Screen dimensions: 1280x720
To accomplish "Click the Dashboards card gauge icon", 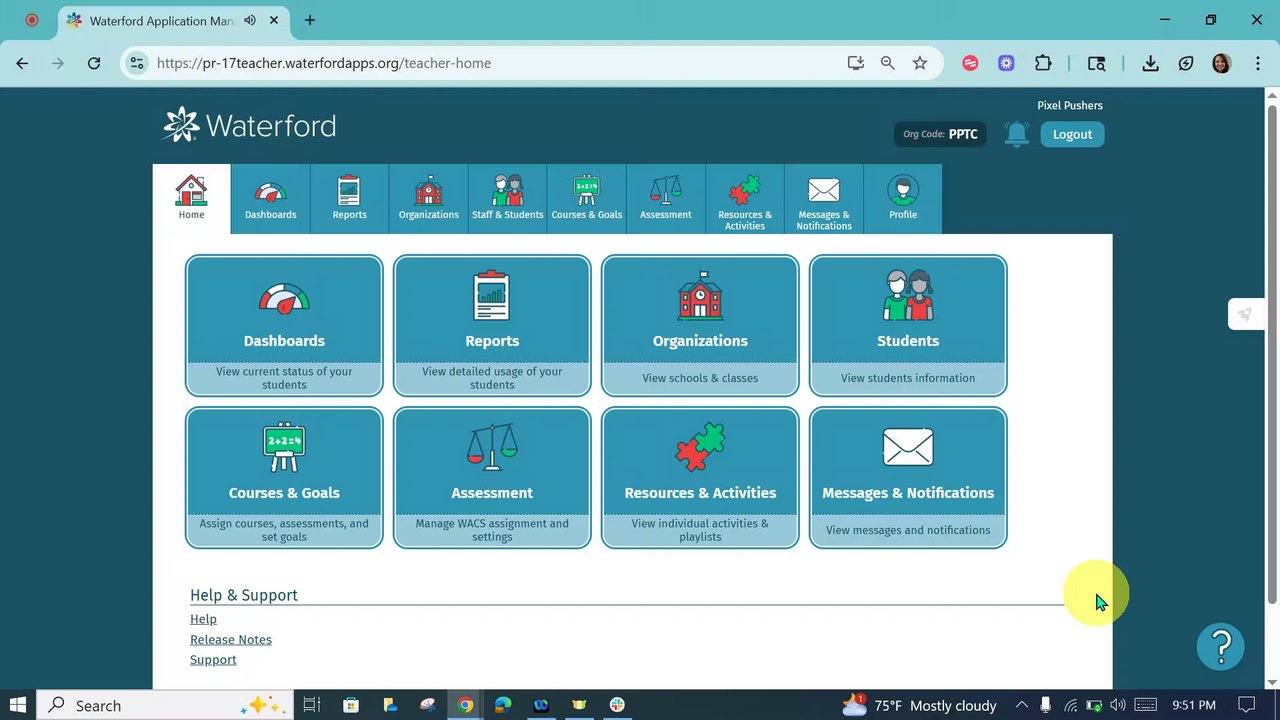I will pos(284,298).
